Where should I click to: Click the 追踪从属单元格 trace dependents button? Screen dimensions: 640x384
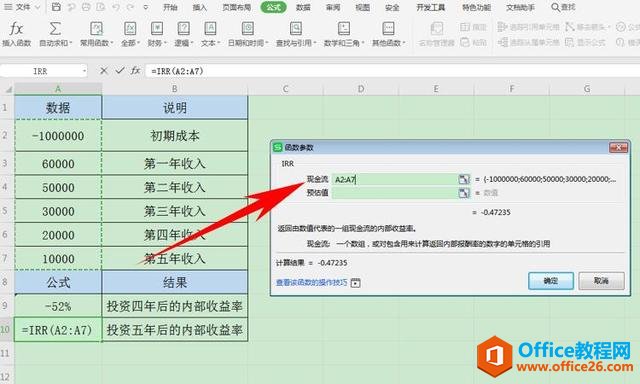[x=529, y=42]
